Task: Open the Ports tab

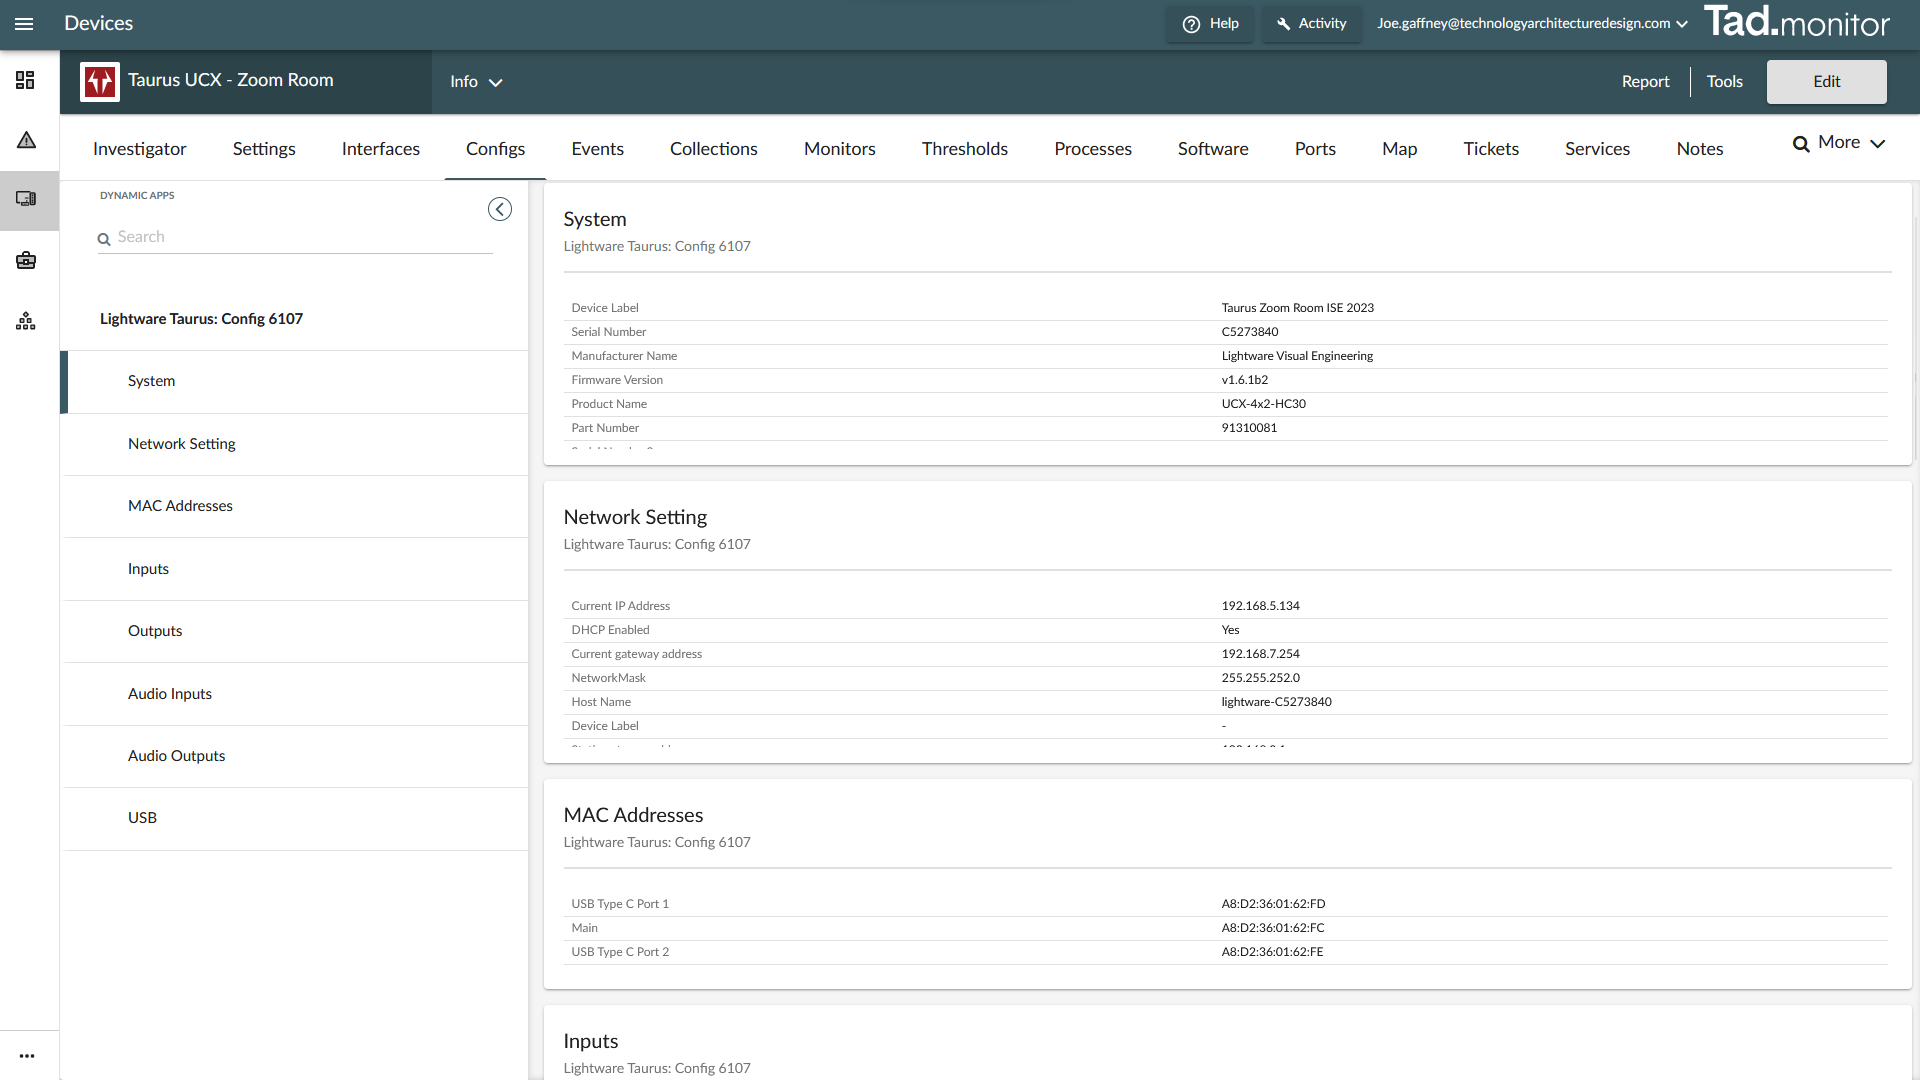Action: [1315, 149]
